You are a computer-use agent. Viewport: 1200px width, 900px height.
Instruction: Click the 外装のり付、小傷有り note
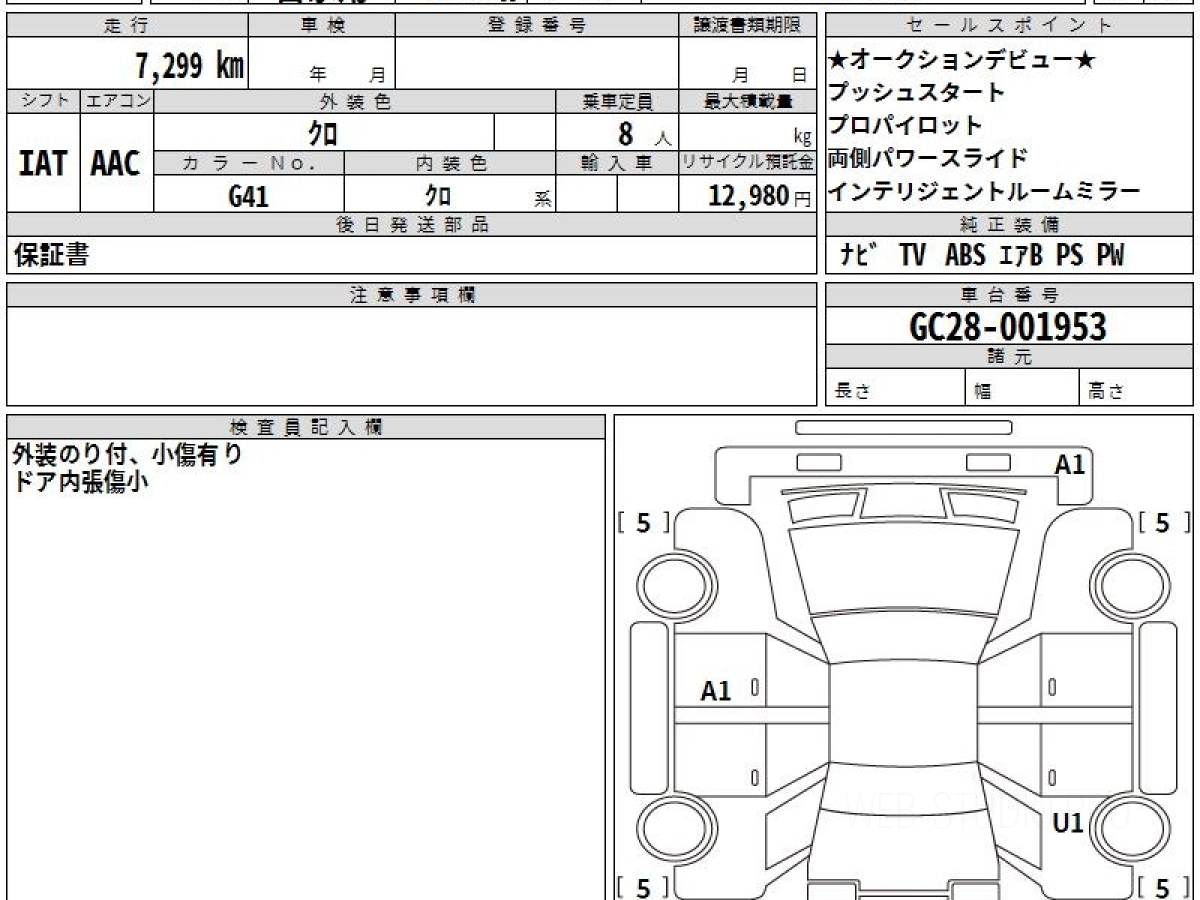click(128, 454)
